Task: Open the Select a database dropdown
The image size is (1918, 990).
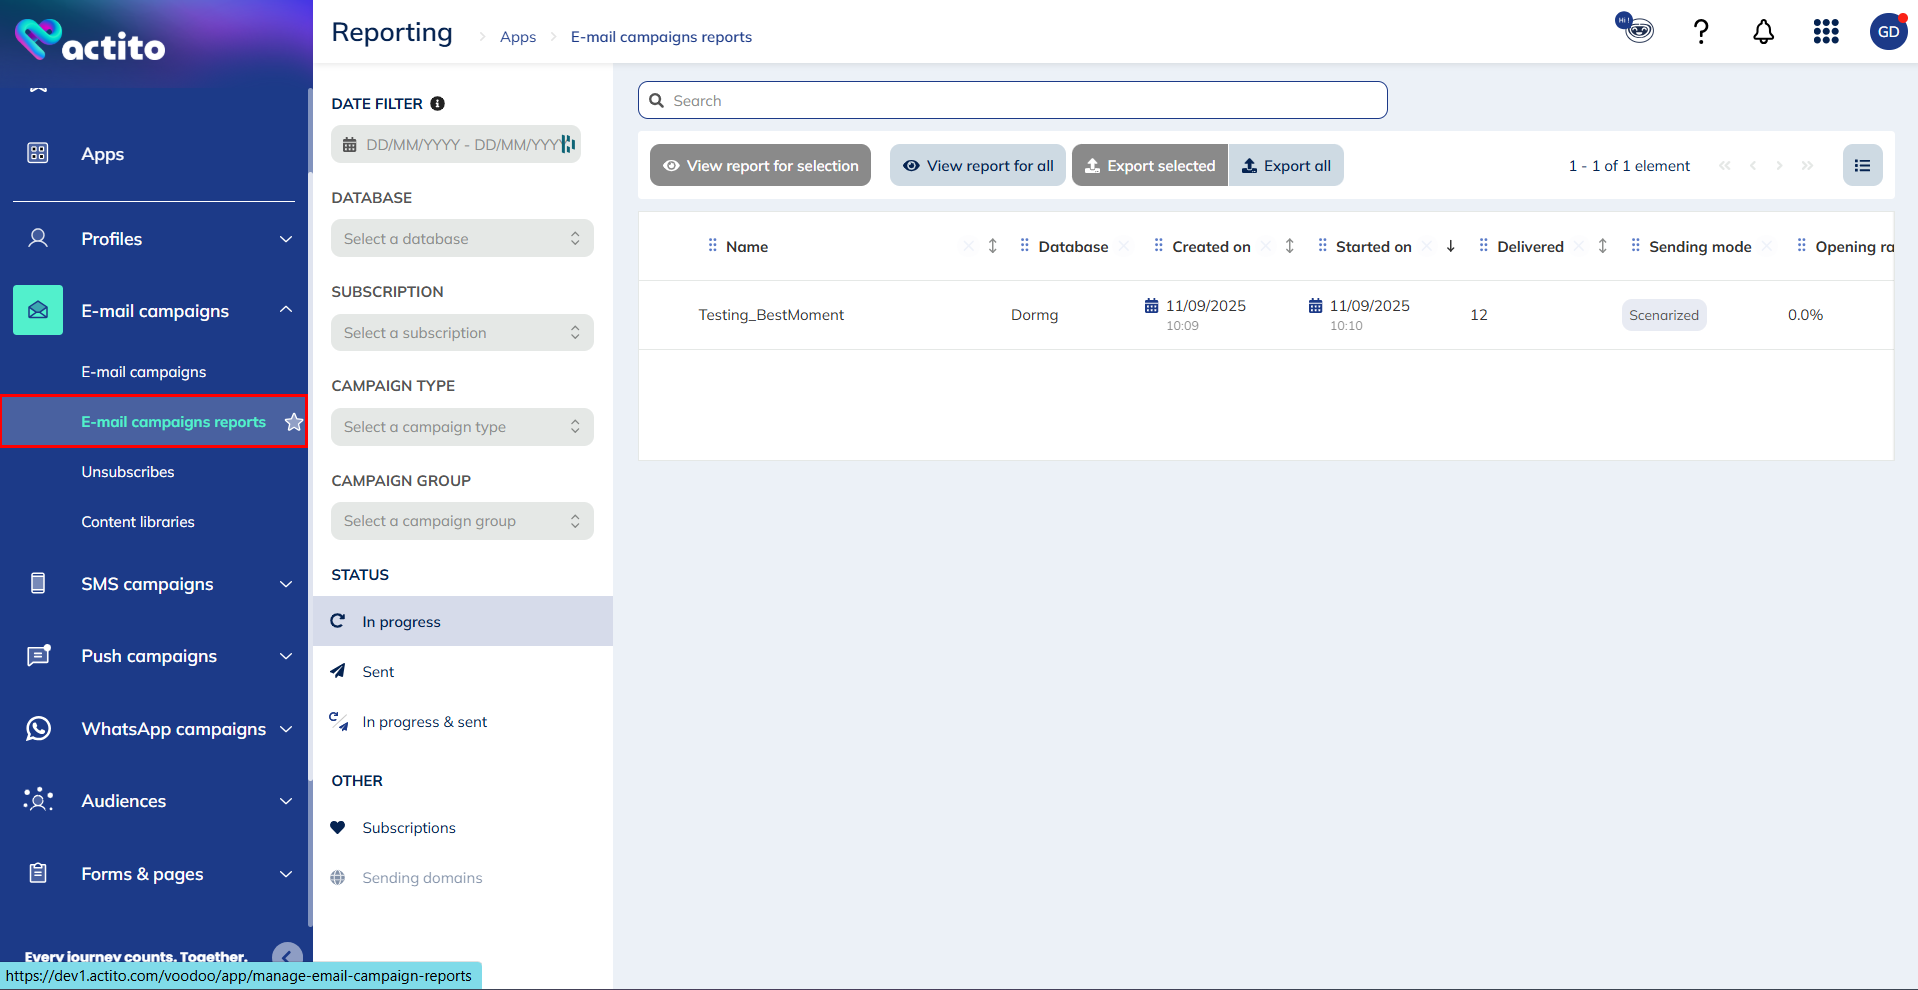Action: [x=462, y=239]
